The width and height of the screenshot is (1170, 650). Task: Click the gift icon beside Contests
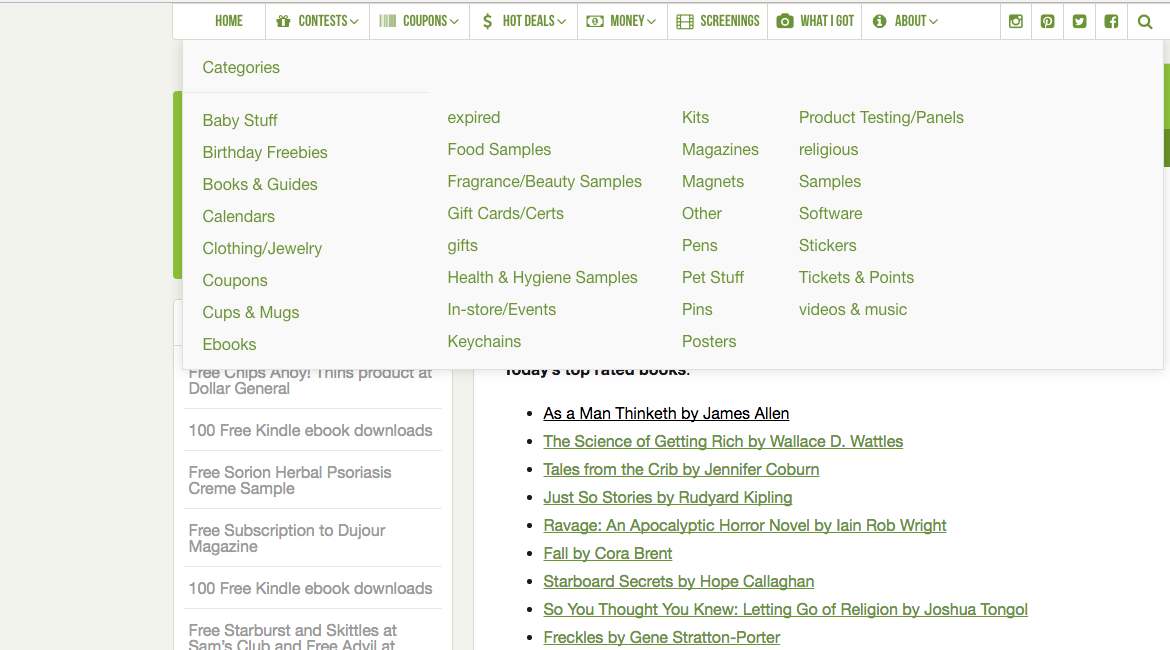pos(283,21)
